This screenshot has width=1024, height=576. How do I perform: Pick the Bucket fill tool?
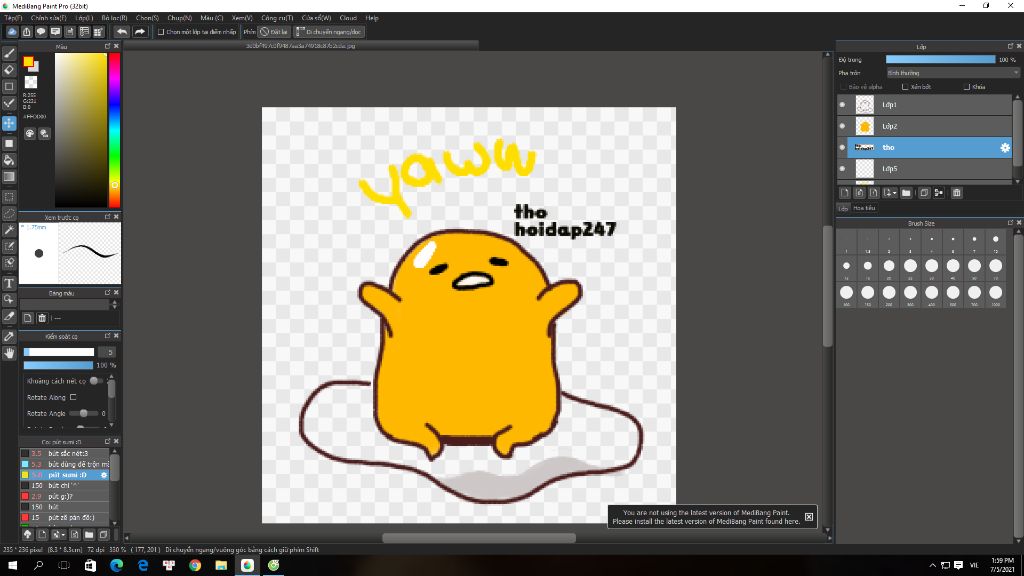click(9, 160)
